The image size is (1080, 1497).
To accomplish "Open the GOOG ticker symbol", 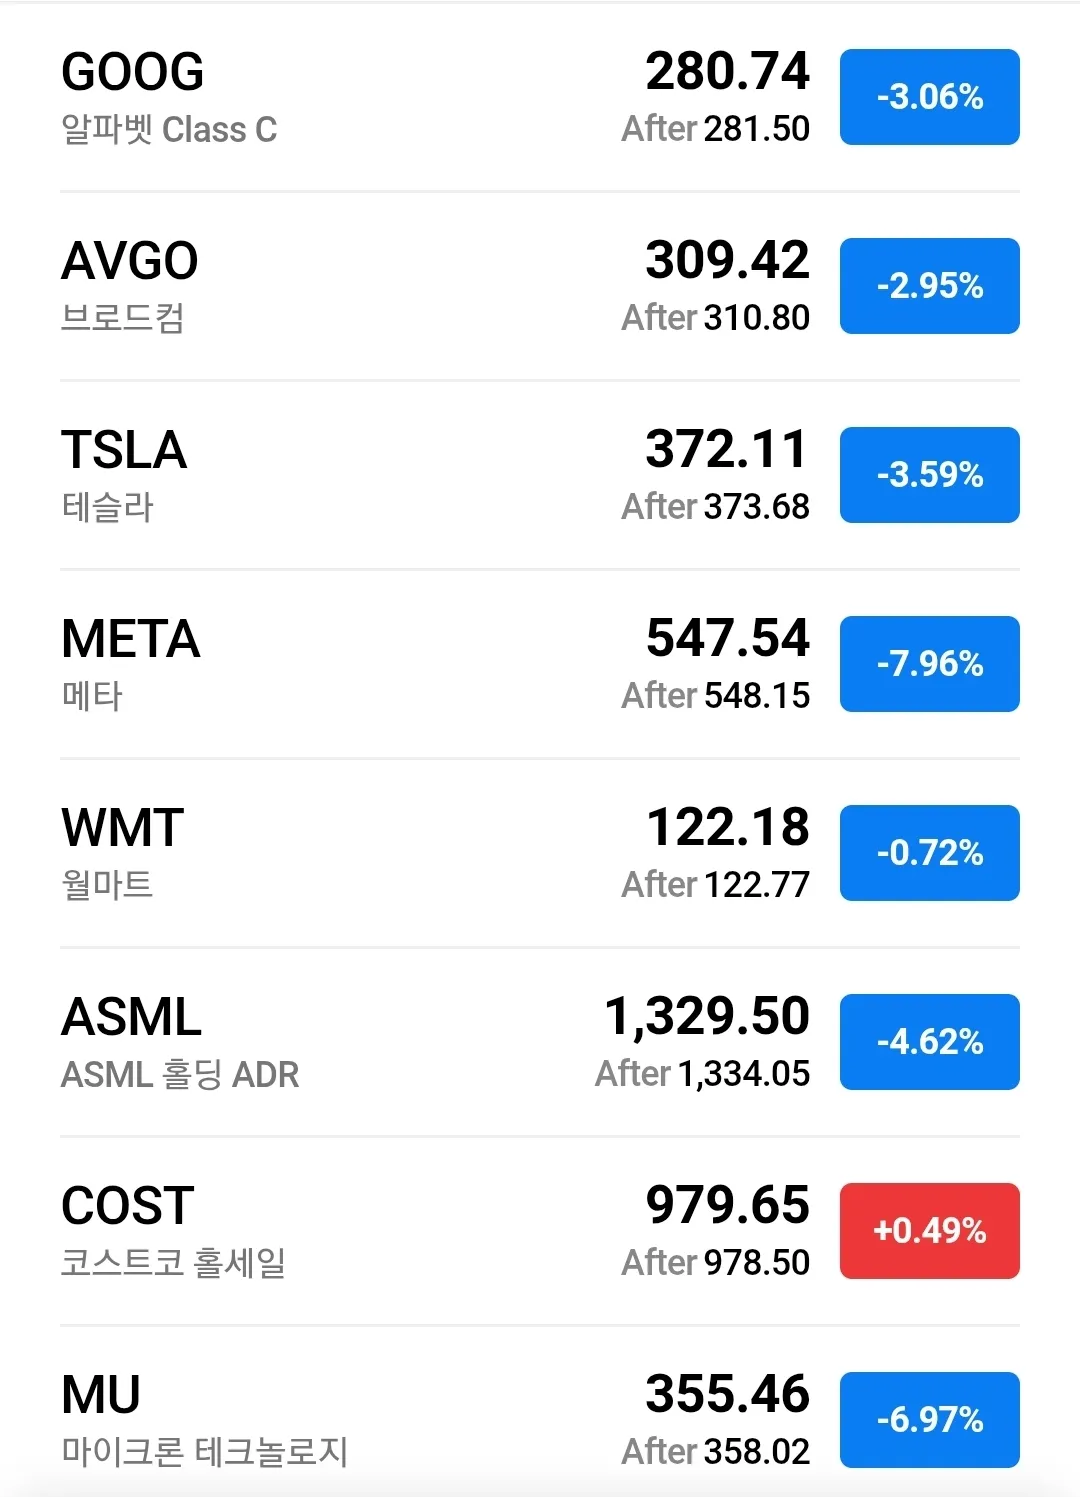I will click(x=133, y=72).
